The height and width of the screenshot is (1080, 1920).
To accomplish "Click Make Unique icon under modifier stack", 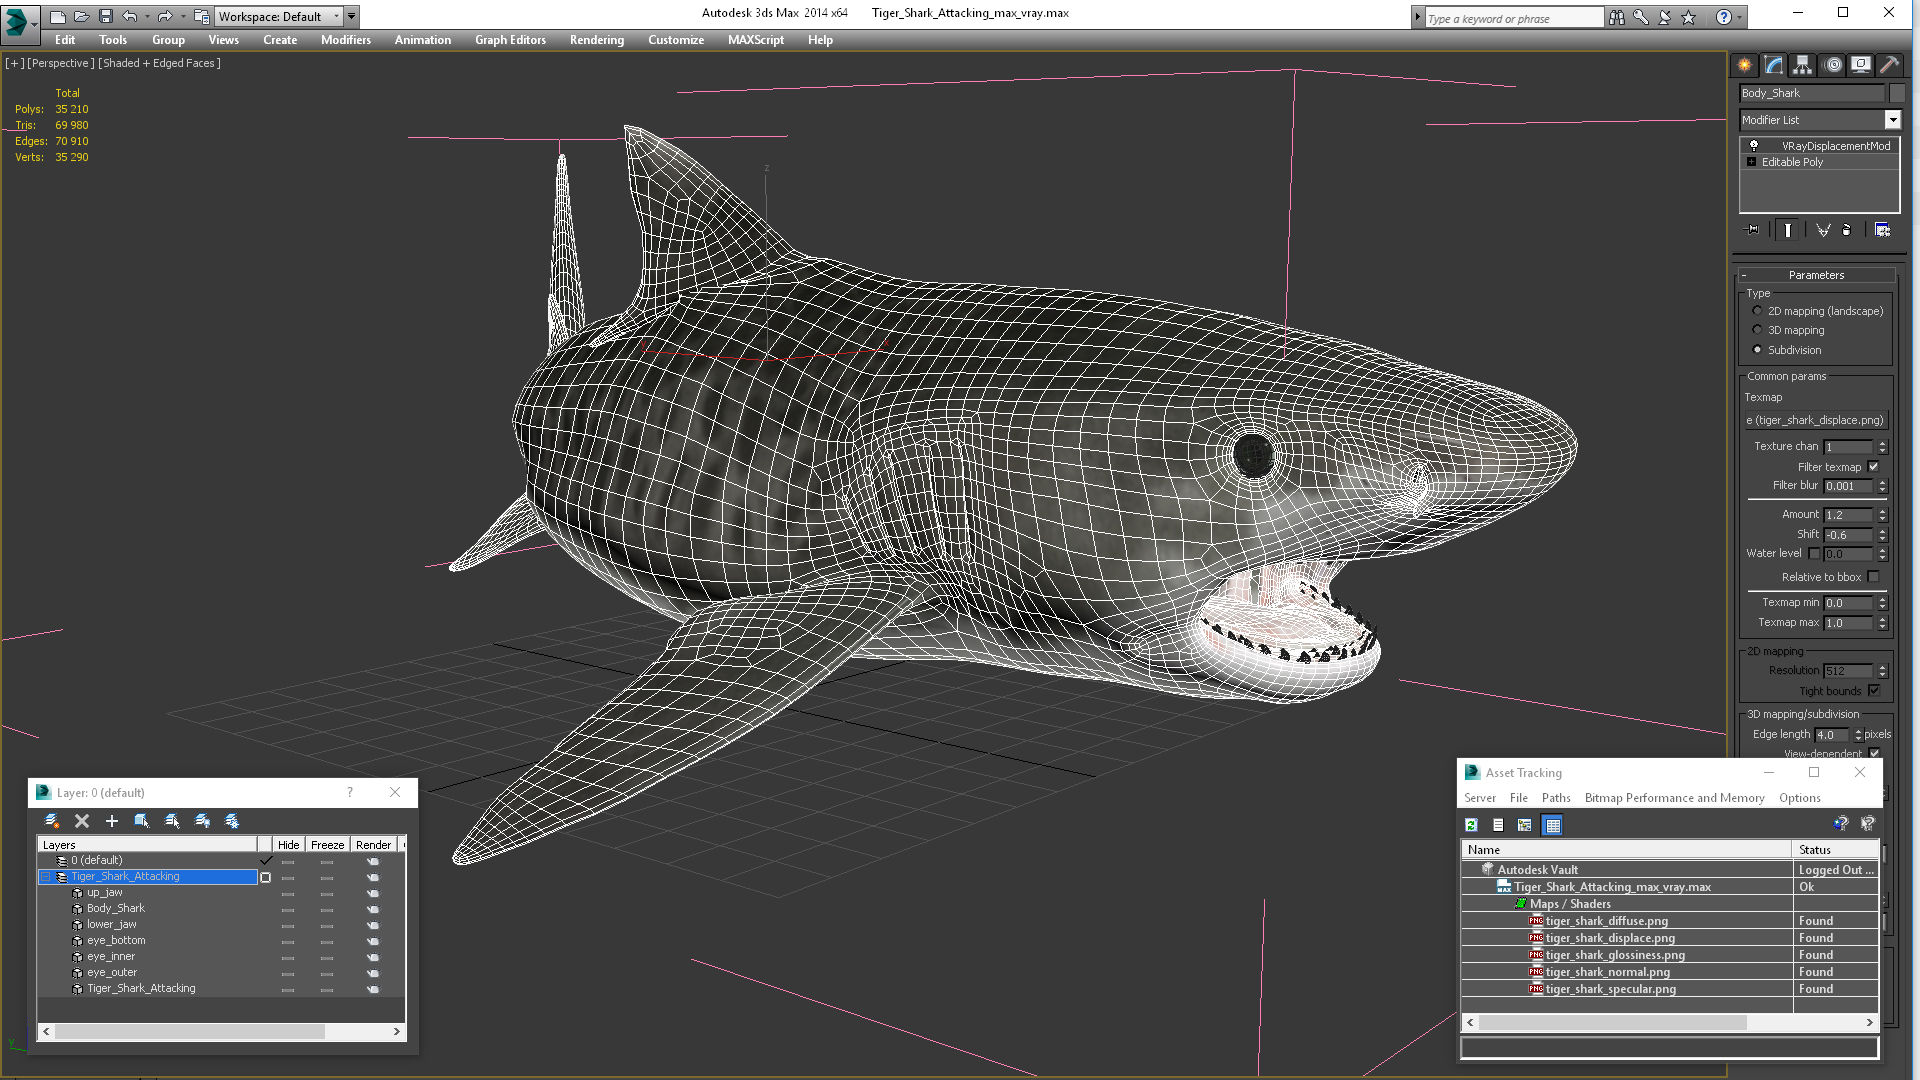I will tap(1823, 230).
